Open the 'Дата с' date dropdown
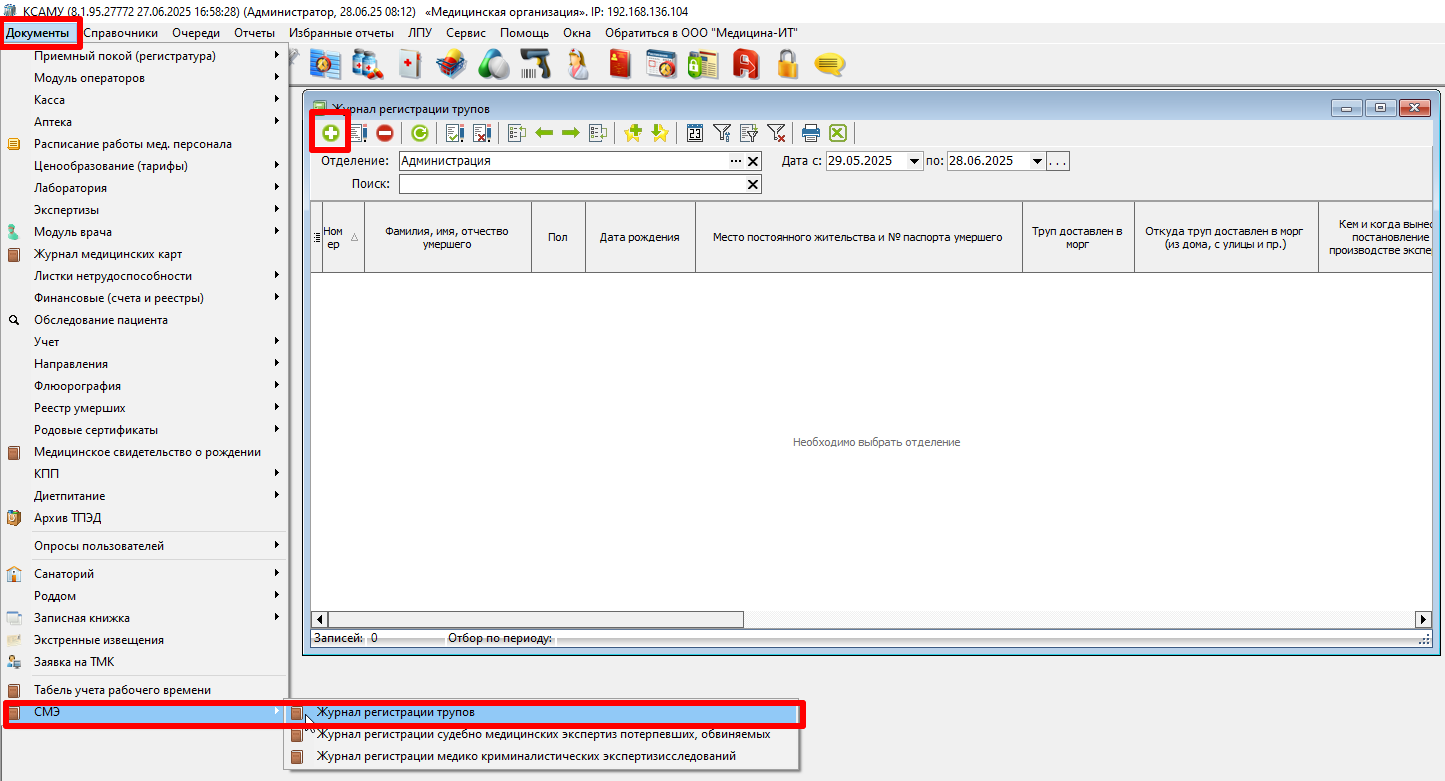Screen dimensions: 1445x781 pos(914,161)
